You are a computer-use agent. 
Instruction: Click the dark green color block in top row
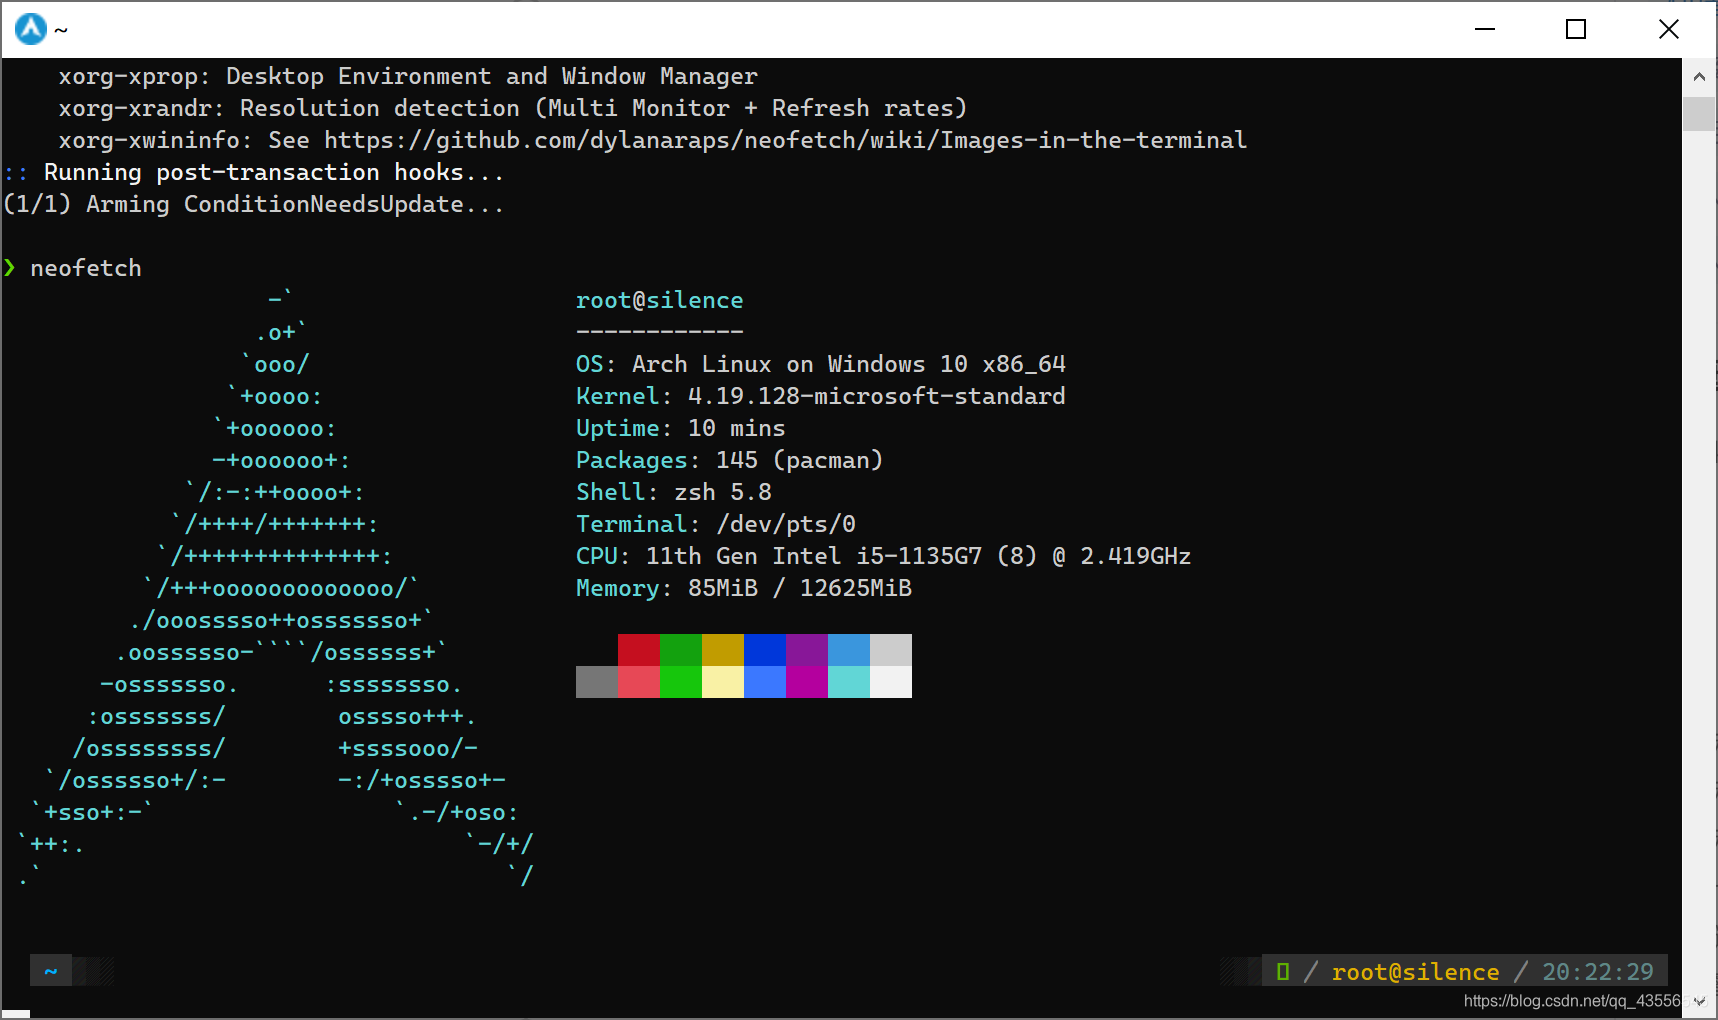(681, 650)
